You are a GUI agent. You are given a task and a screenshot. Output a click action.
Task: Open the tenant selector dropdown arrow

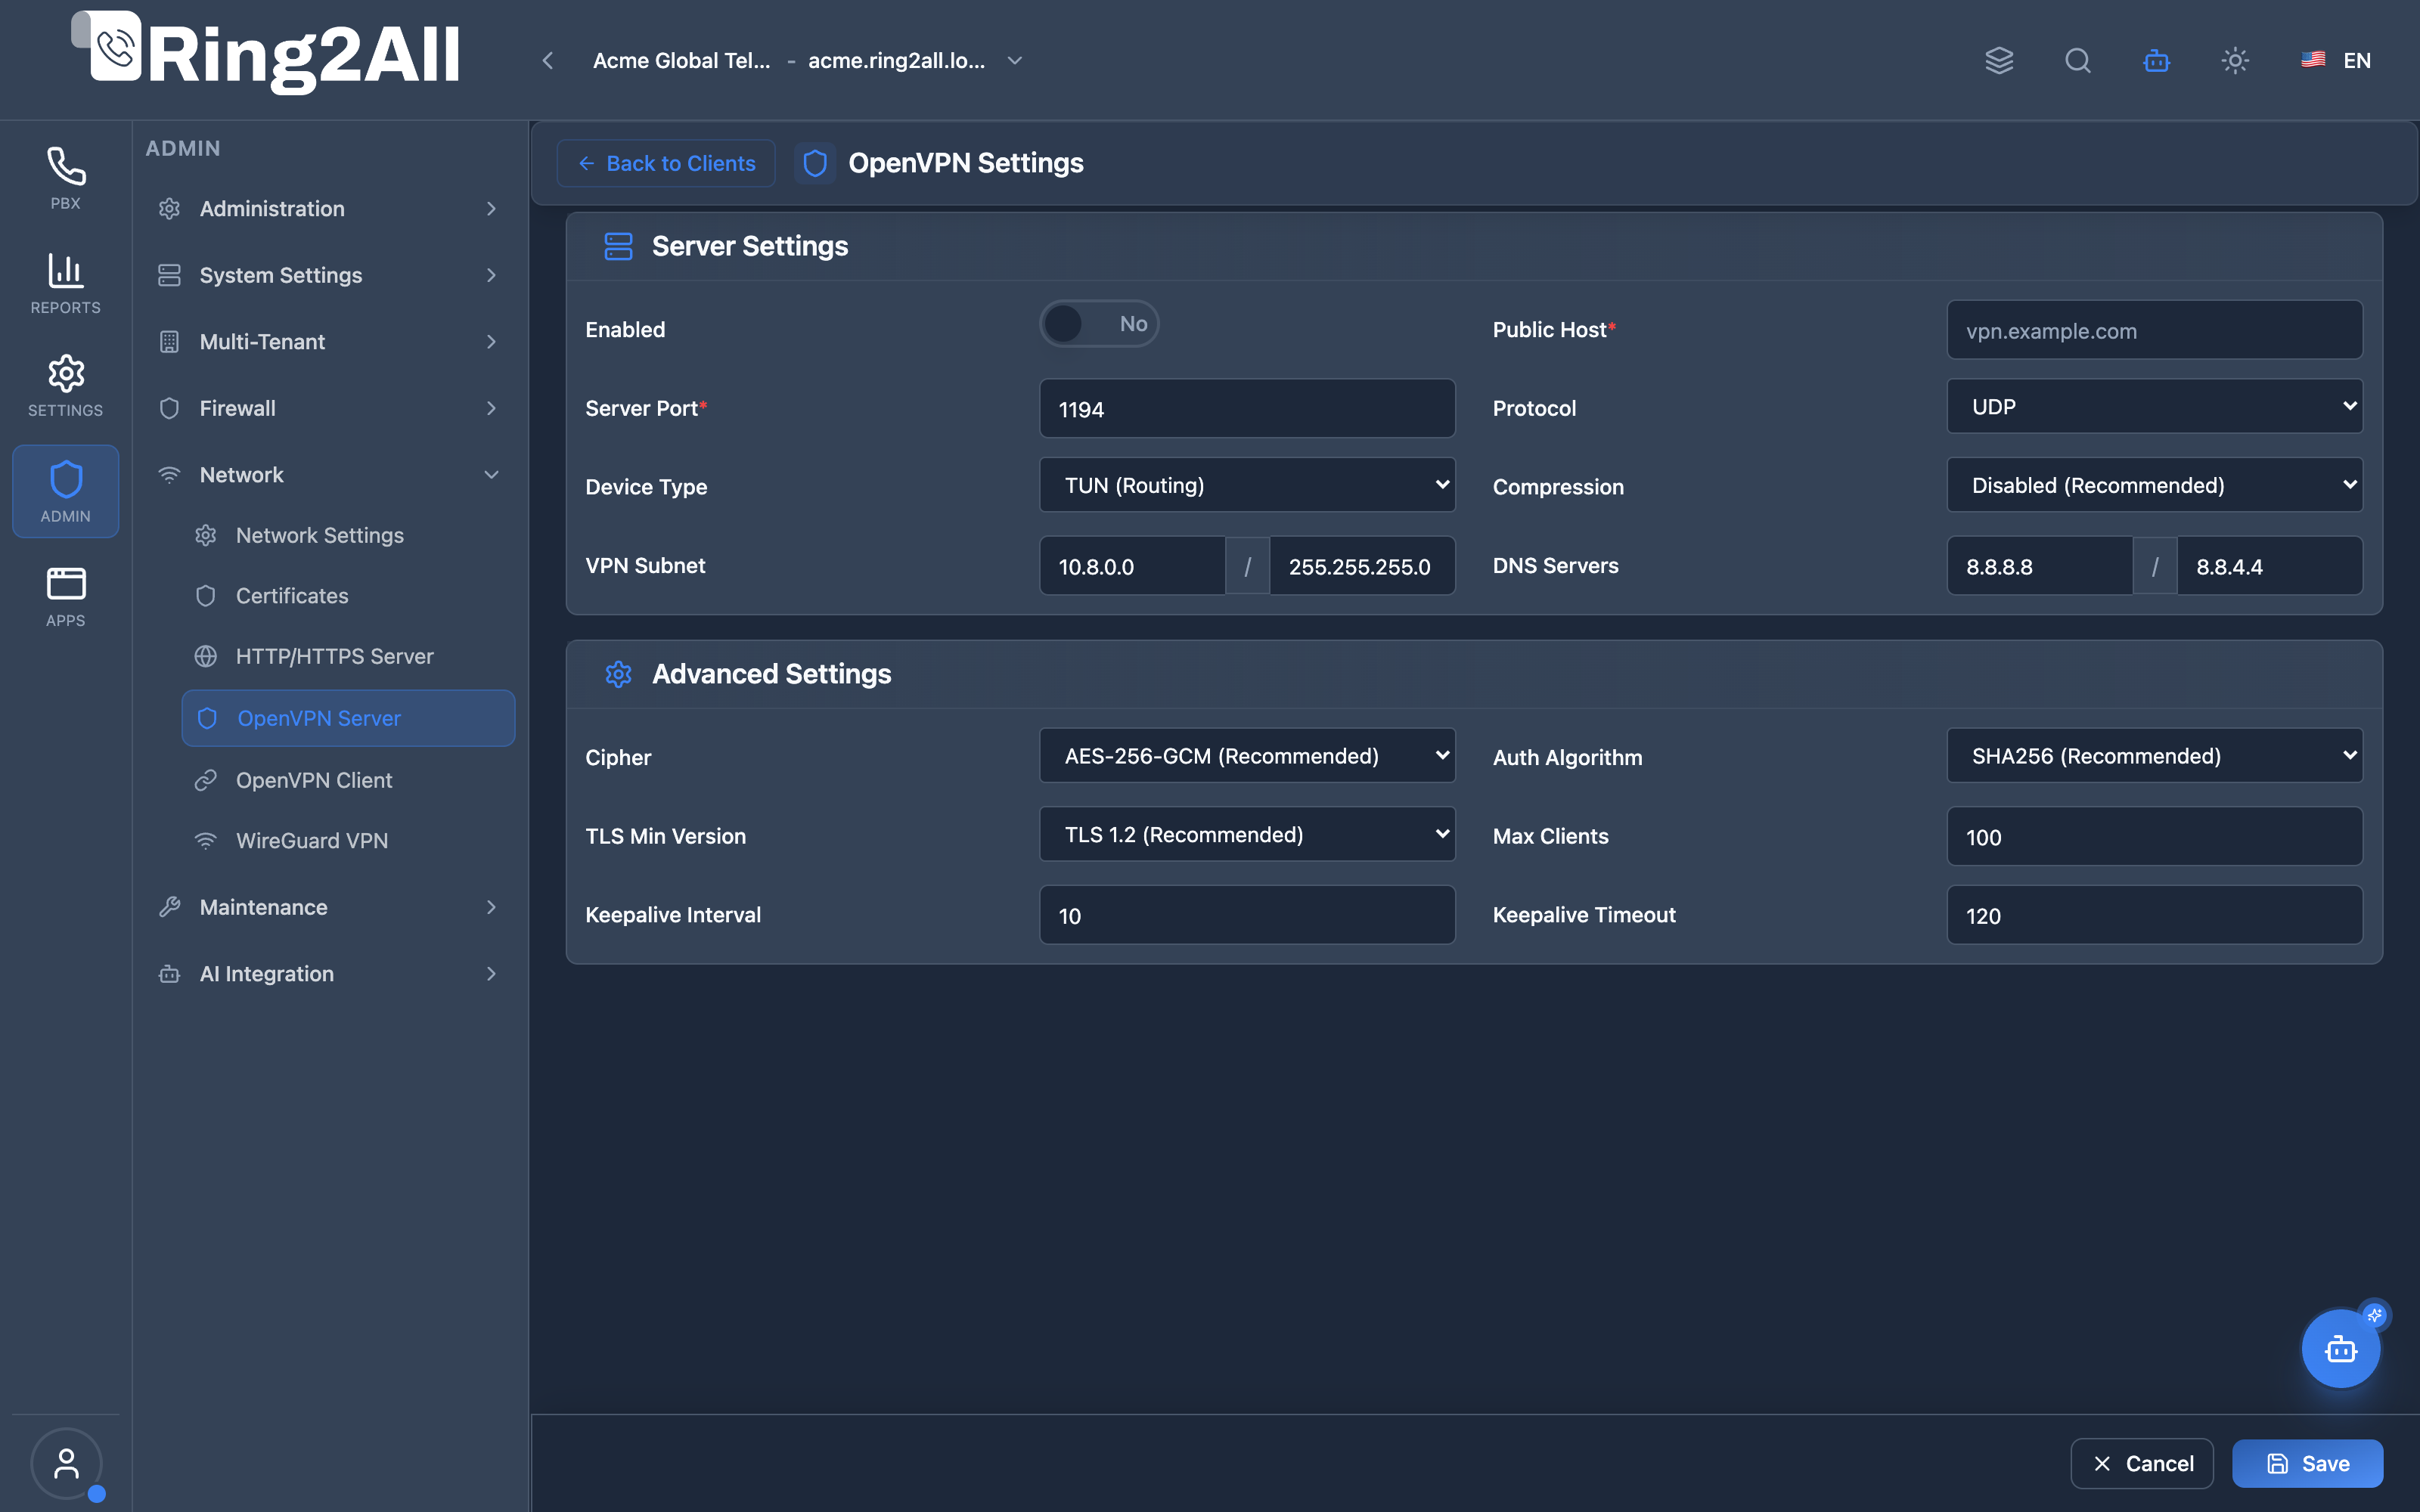1015,60
